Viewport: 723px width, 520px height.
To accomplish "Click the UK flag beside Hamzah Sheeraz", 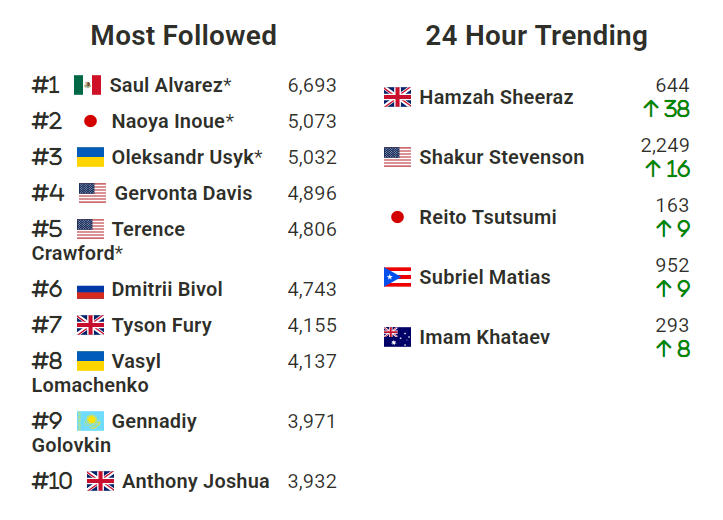I will pos(397,97).
